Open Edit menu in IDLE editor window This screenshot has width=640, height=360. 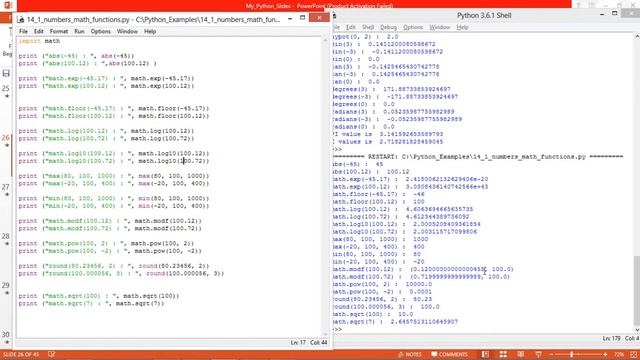click(x=38, y=31)
